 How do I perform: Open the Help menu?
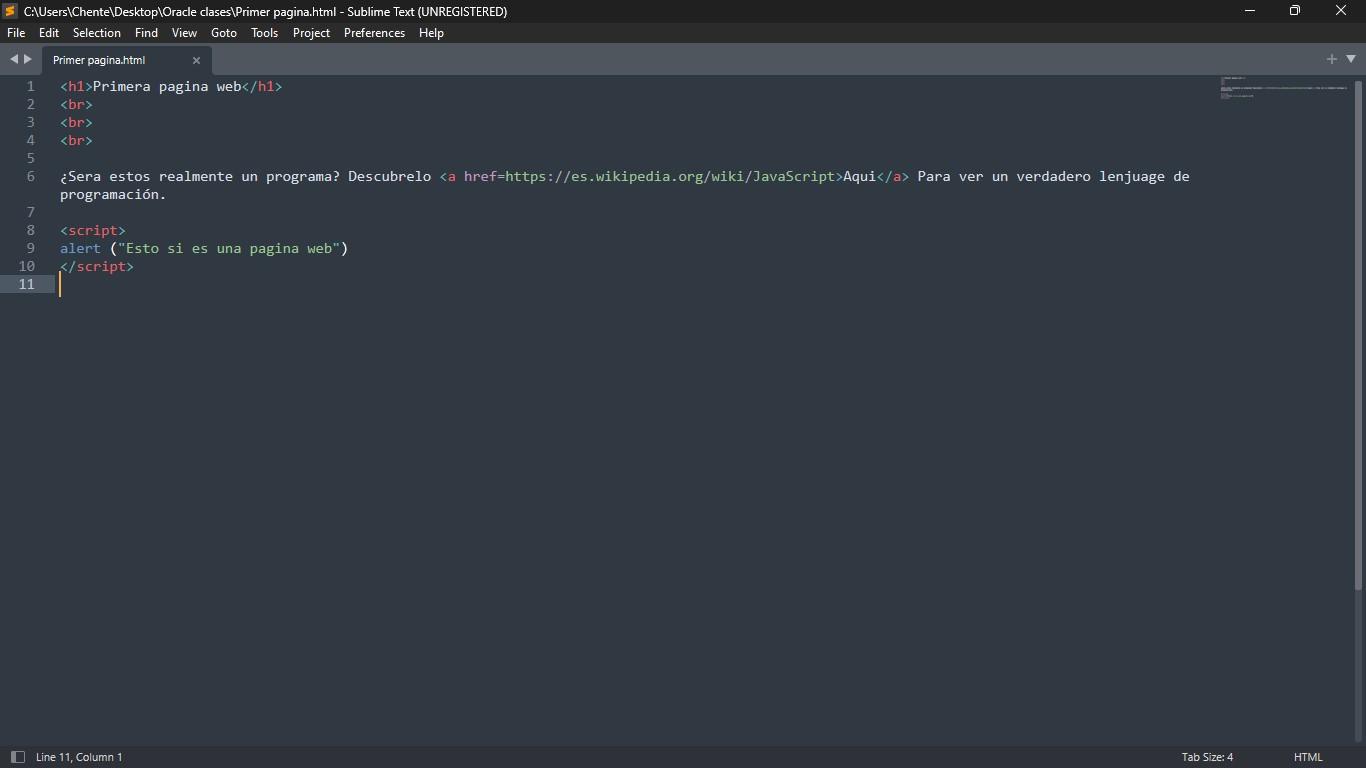click(x=431, y=33)
